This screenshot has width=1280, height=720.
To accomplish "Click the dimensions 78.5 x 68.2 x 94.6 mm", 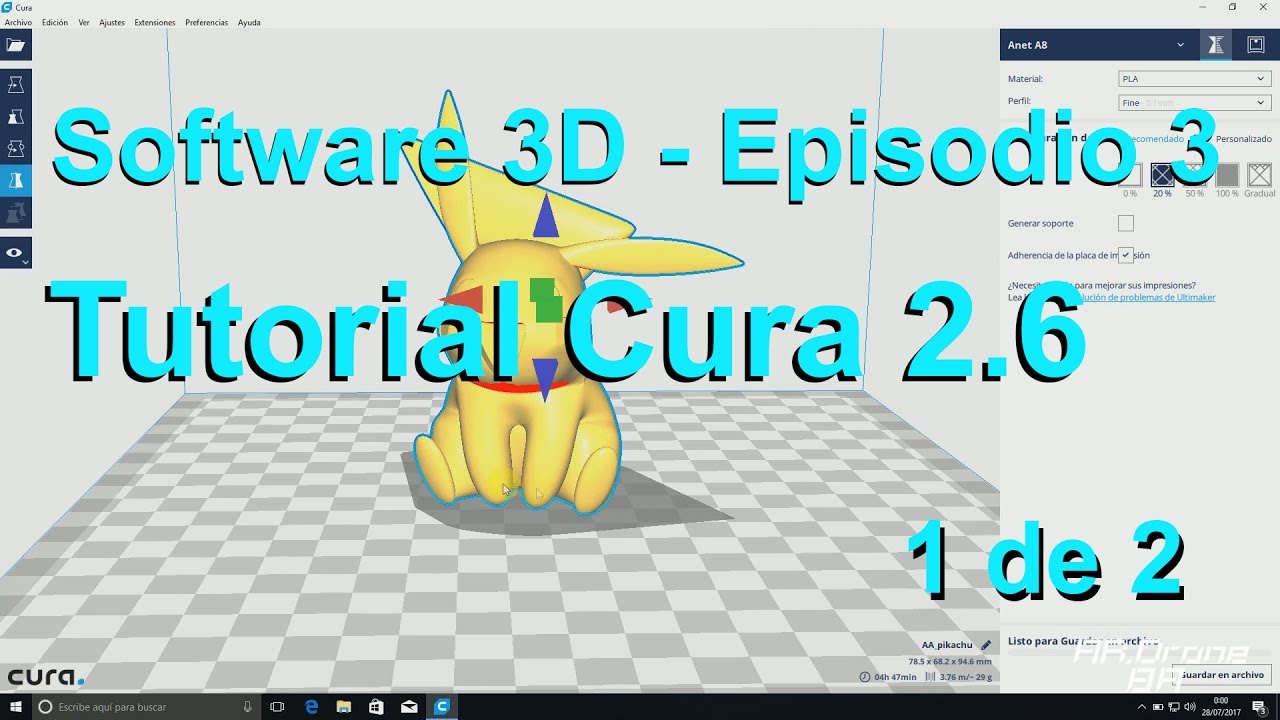I will pyautogui.click(x=950, y=661).
